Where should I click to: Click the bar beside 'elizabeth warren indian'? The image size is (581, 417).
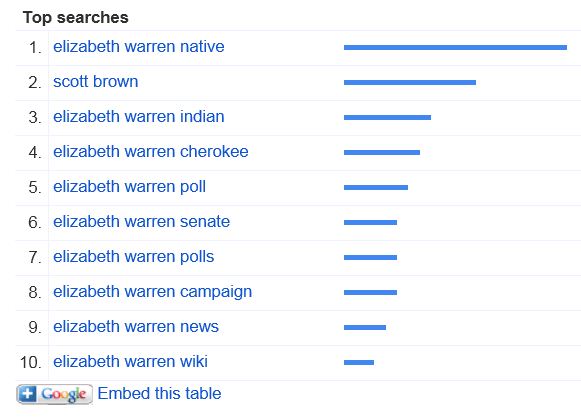(387, 118)
